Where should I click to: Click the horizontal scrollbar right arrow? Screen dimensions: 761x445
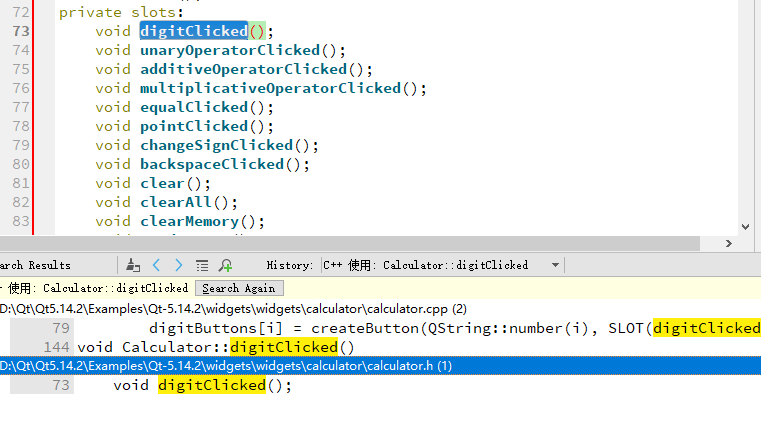[728, 244]
